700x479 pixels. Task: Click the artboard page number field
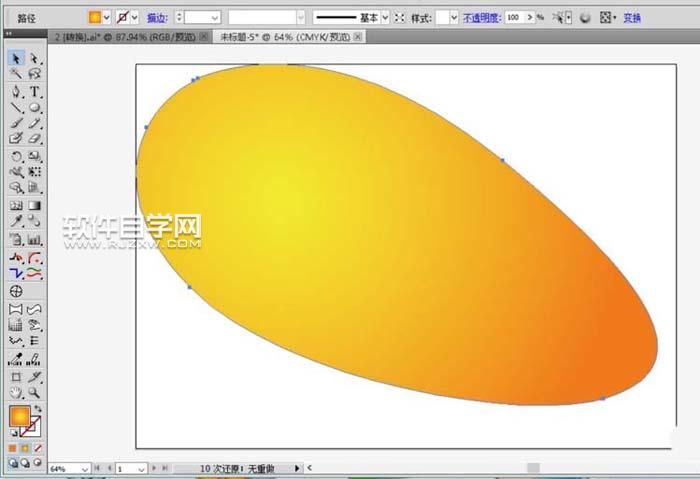[x=127, y=468]
